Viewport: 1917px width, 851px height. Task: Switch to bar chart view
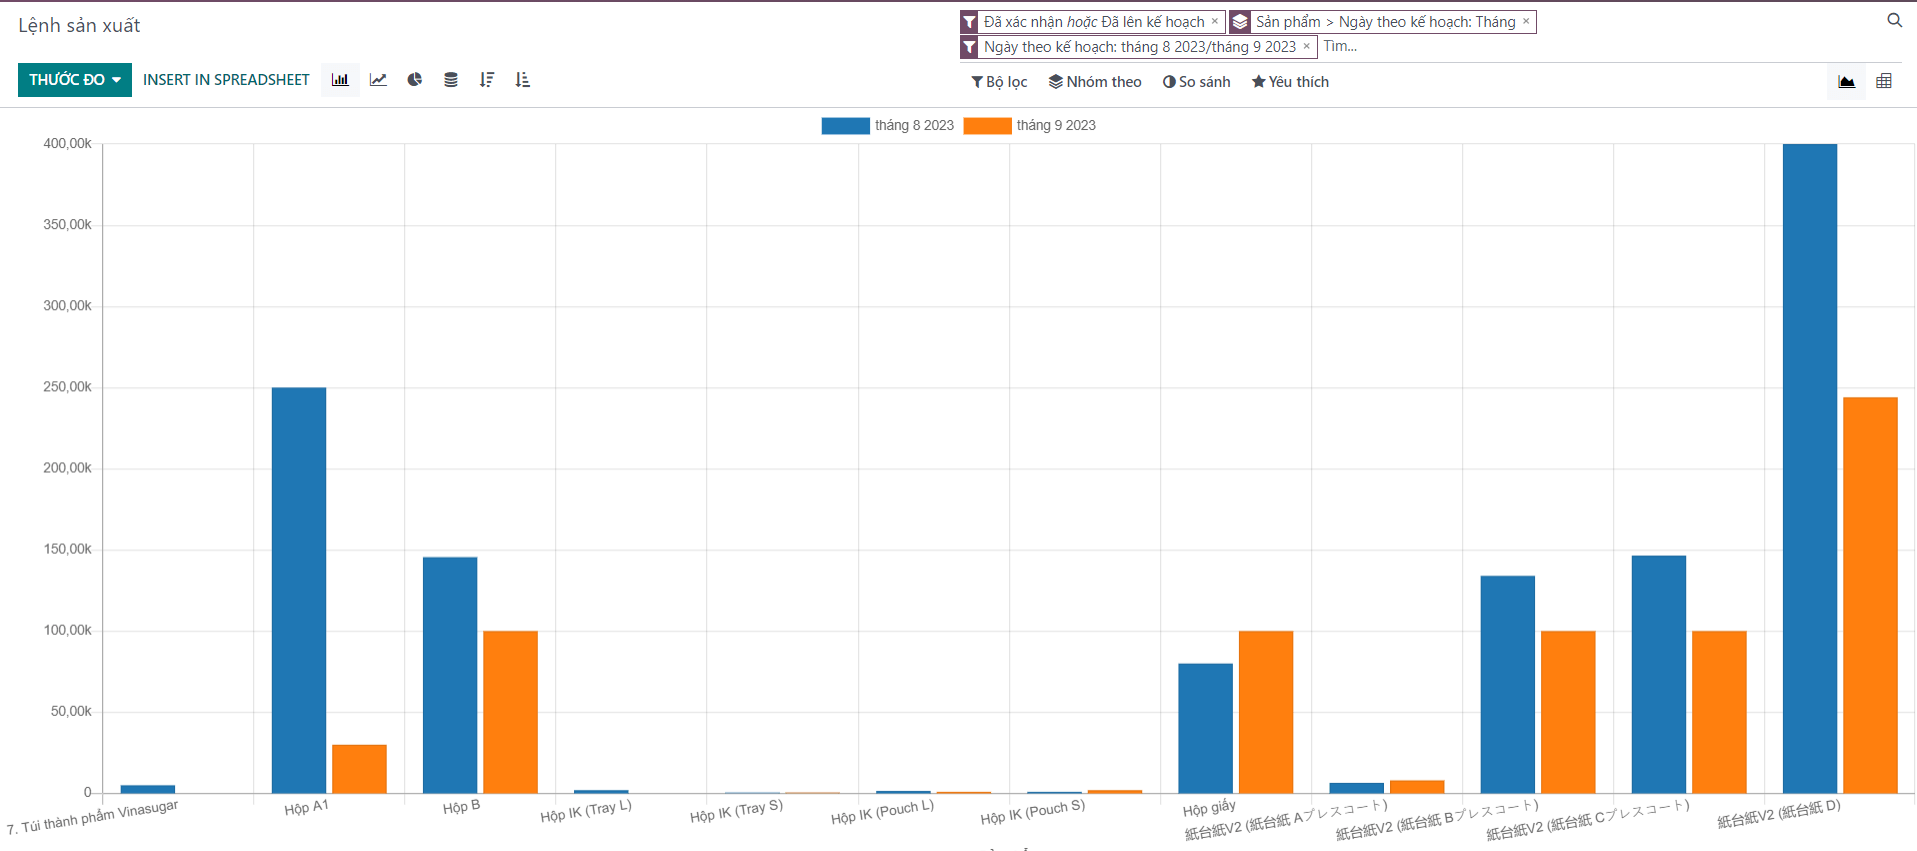coord(340,80)
